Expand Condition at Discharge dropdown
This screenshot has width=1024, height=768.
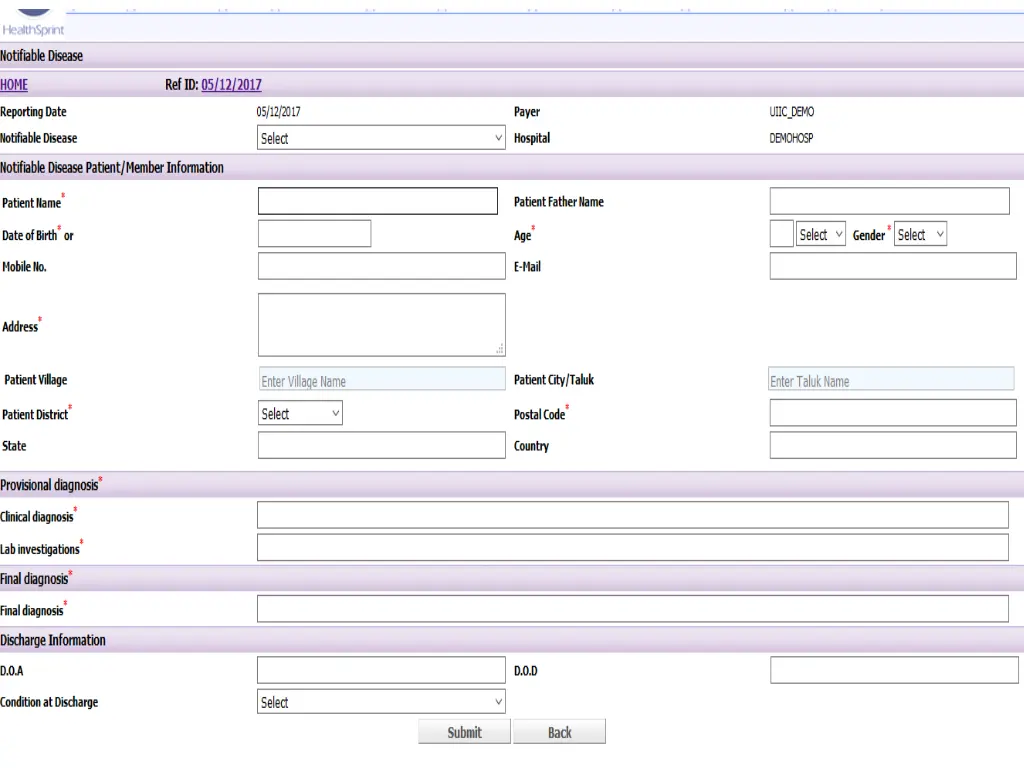tap(381, 702)
